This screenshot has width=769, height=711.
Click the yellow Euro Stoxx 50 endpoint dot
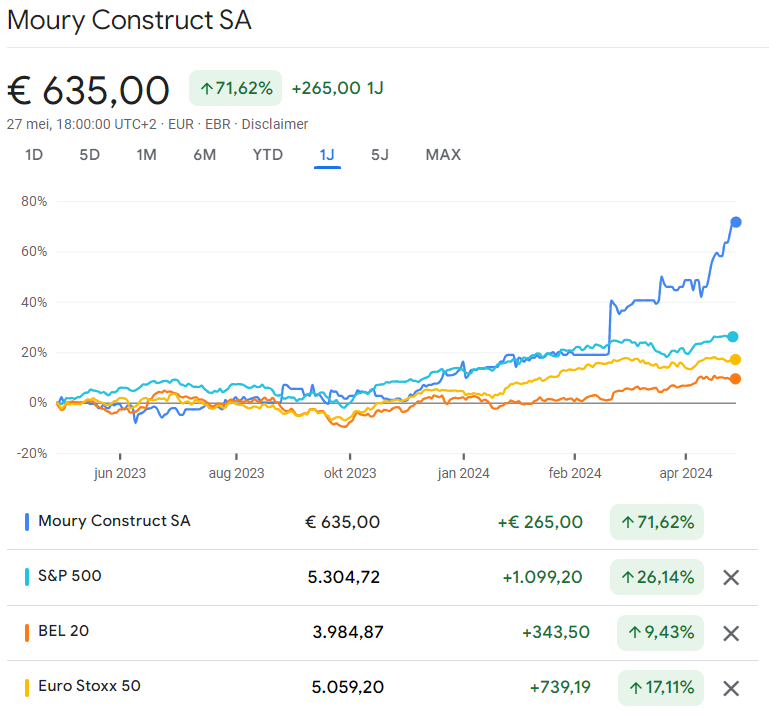pos(735,359)
